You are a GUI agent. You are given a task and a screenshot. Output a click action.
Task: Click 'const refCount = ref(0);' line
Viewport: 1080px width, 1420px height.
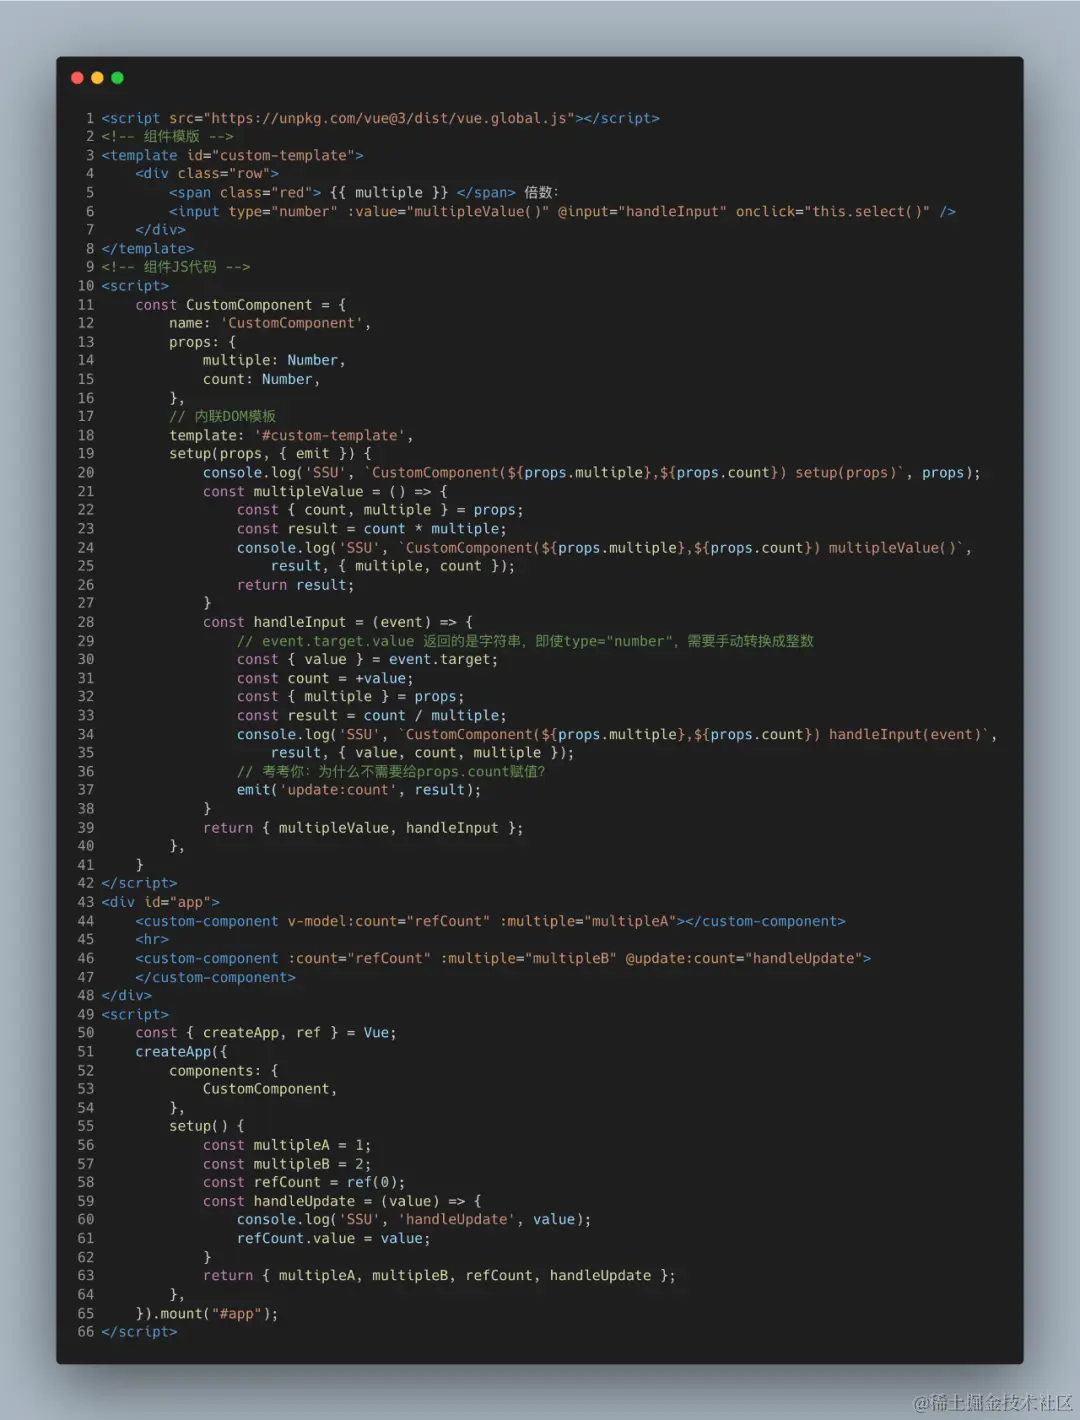[304, 1183]
